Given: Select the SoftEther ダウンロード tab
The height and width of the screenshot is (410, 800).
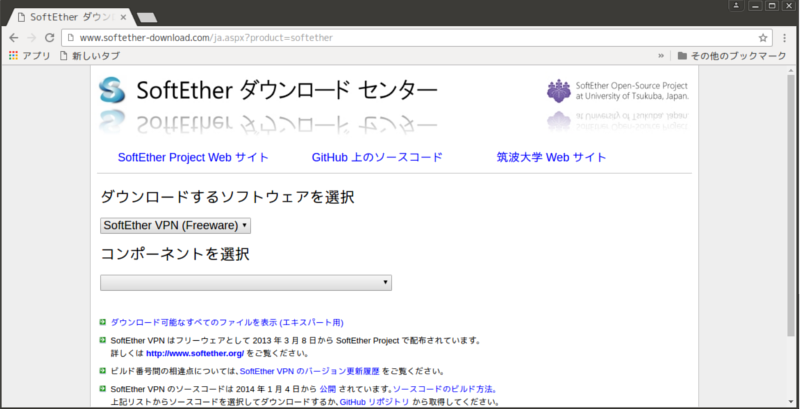Looking at the screenshot, I should pos(71,17).
